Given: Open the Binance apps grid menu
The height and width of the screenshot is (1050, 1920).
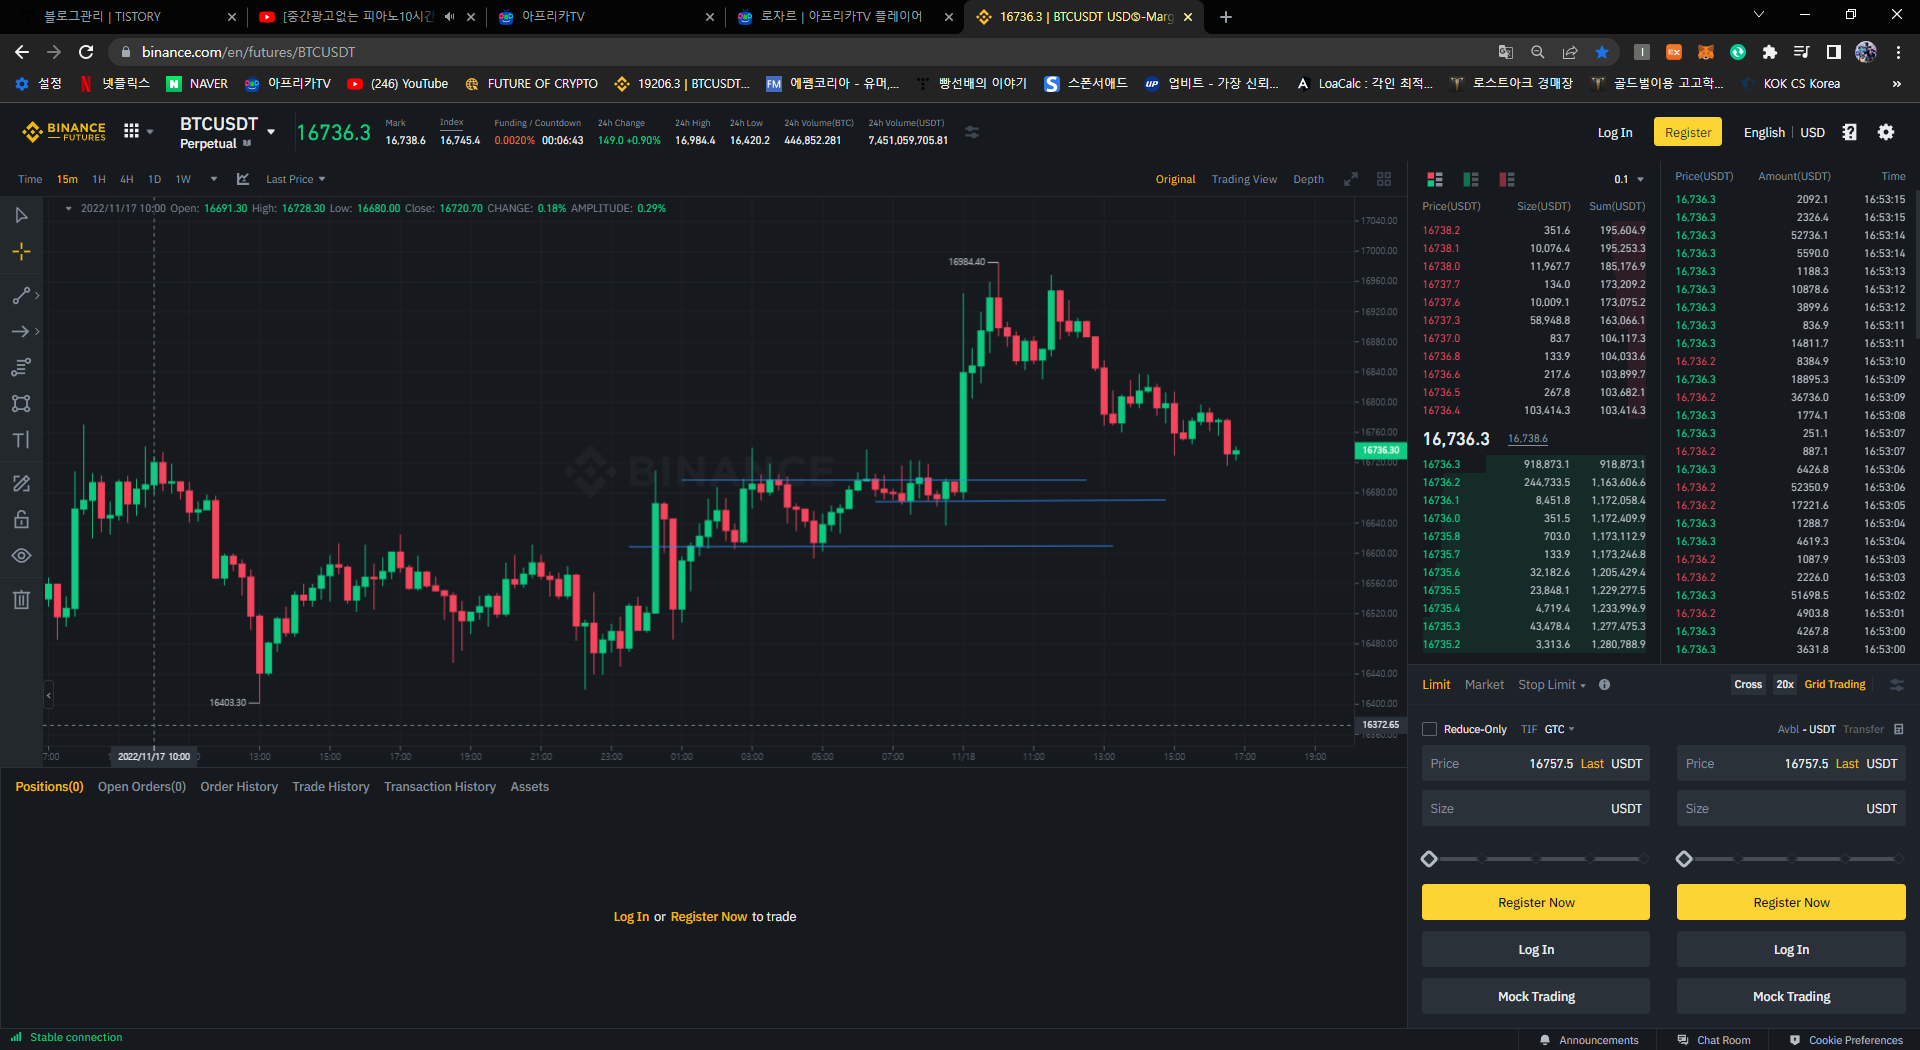Looking at the screenshot, I should [131, 131].
